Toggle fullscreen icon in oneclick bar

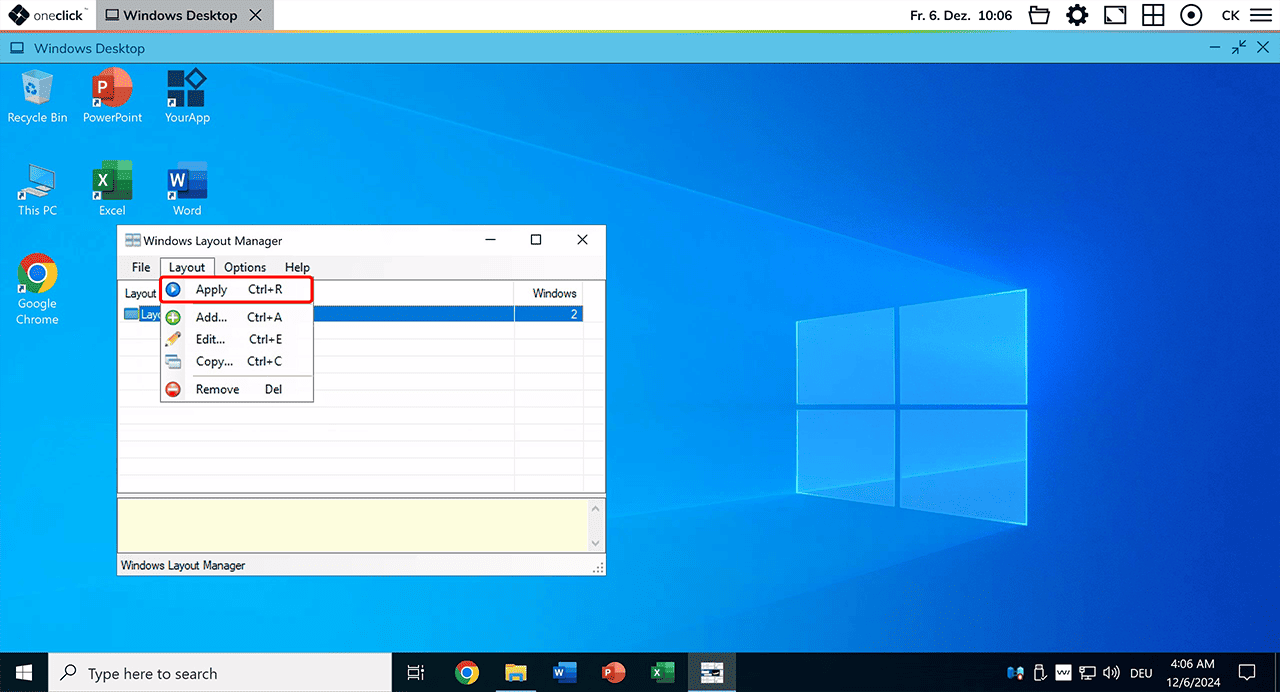[x=1115, y=15]
